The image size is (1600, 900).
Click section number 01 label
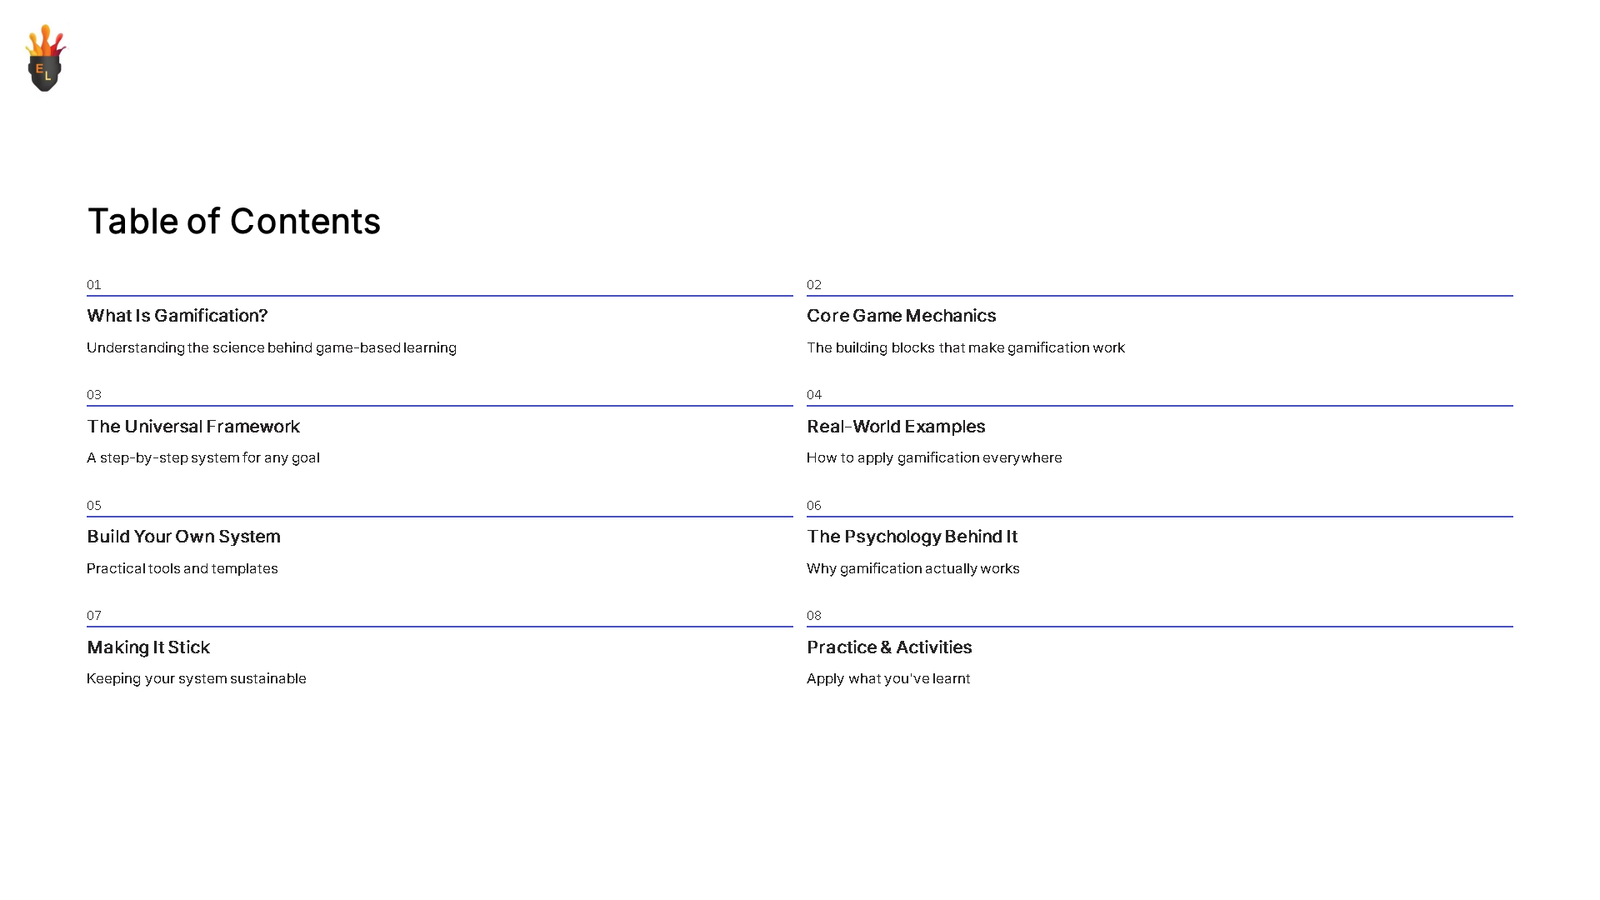[94, 285]
